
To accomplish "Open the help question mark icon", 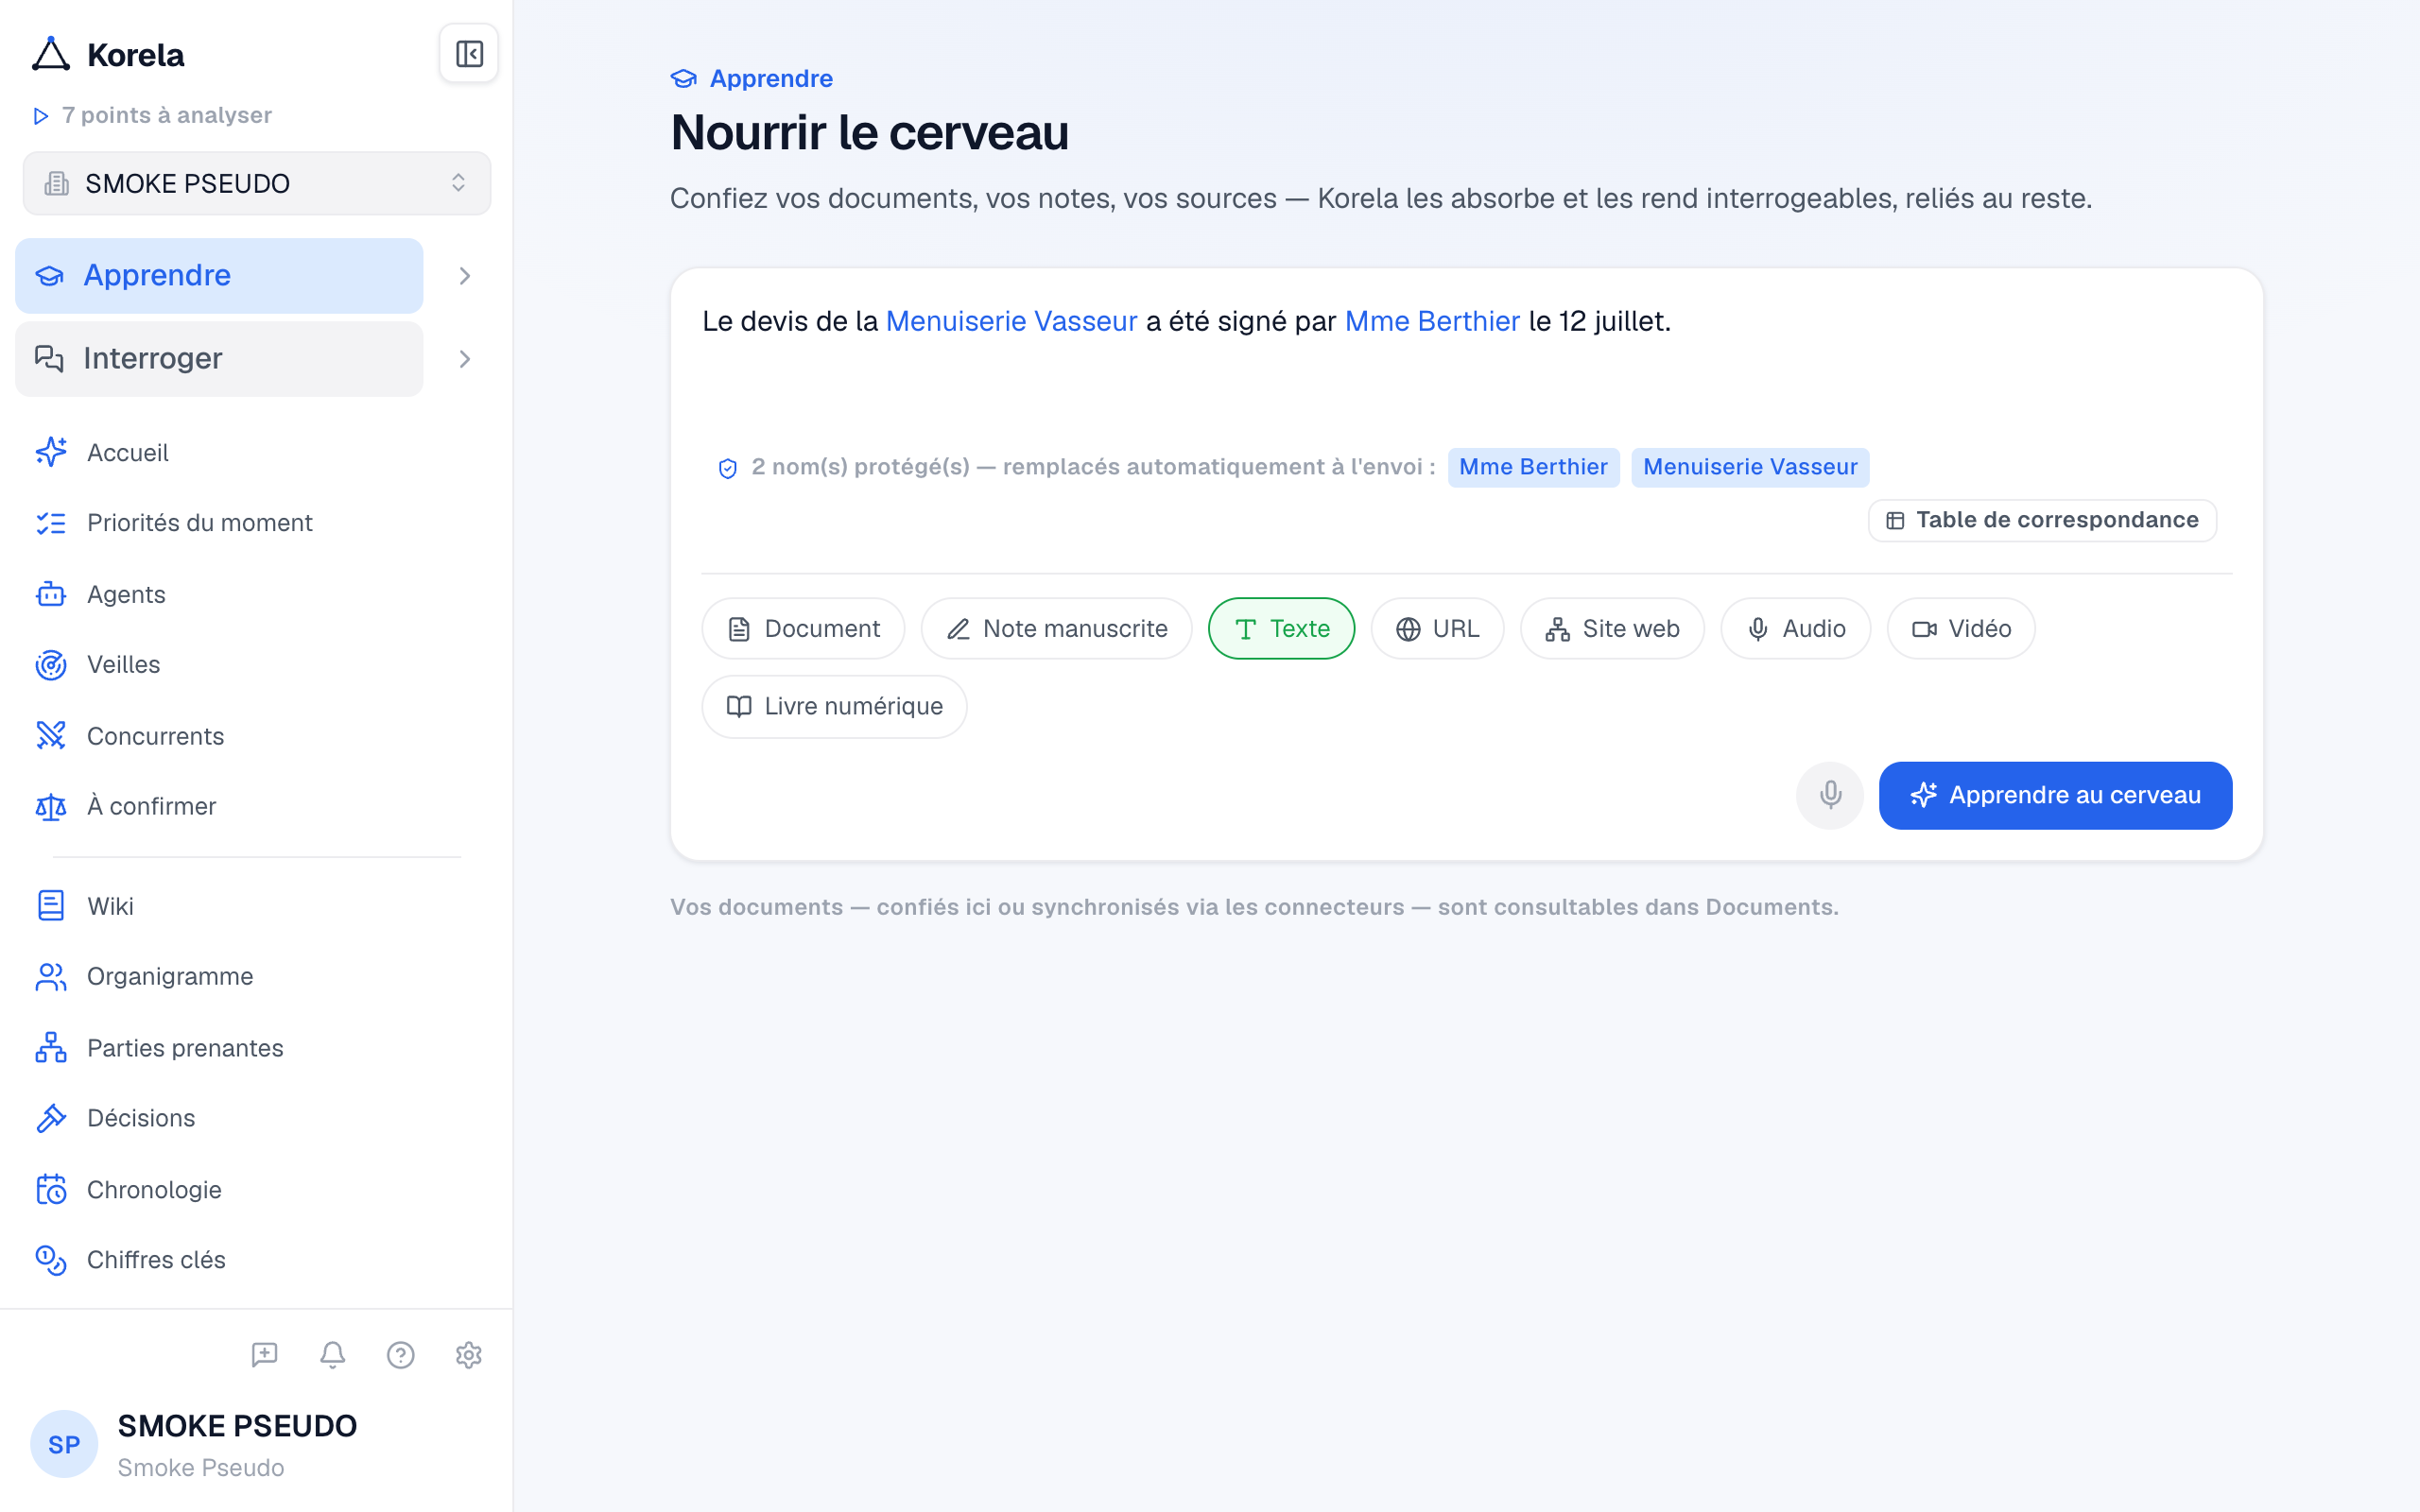I will tap(400, 1355).
